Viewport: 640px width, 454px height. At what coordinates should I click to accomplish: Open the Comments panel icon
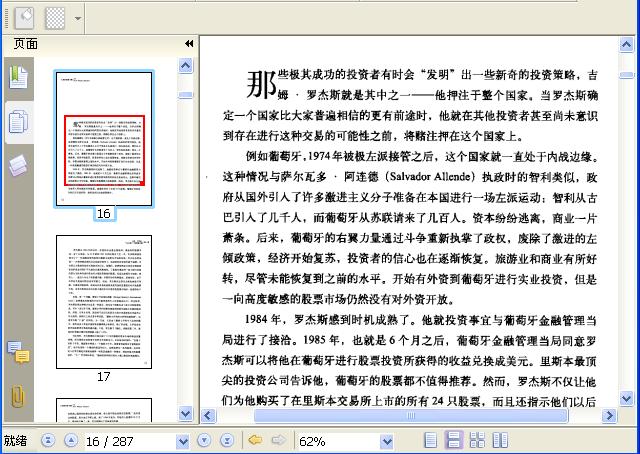[x=17, y=352]
